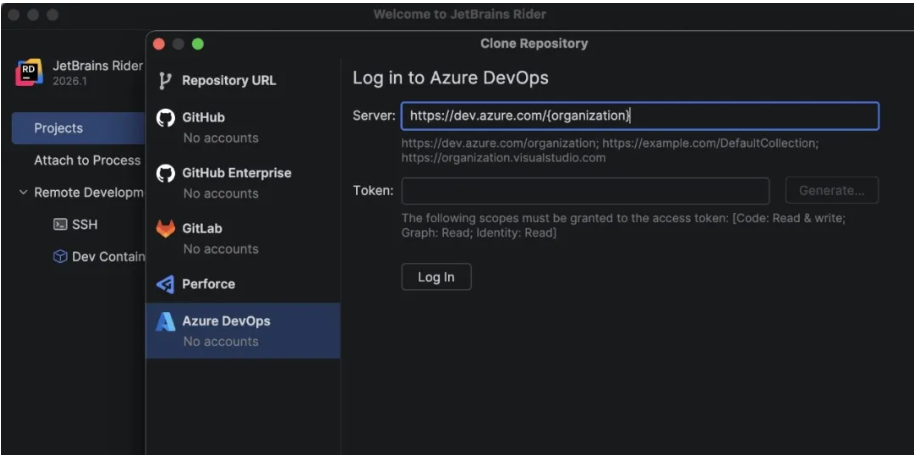Choose Repository URL option
The image size is (920, 459).
pyautogui.click(x=229, y=80)
